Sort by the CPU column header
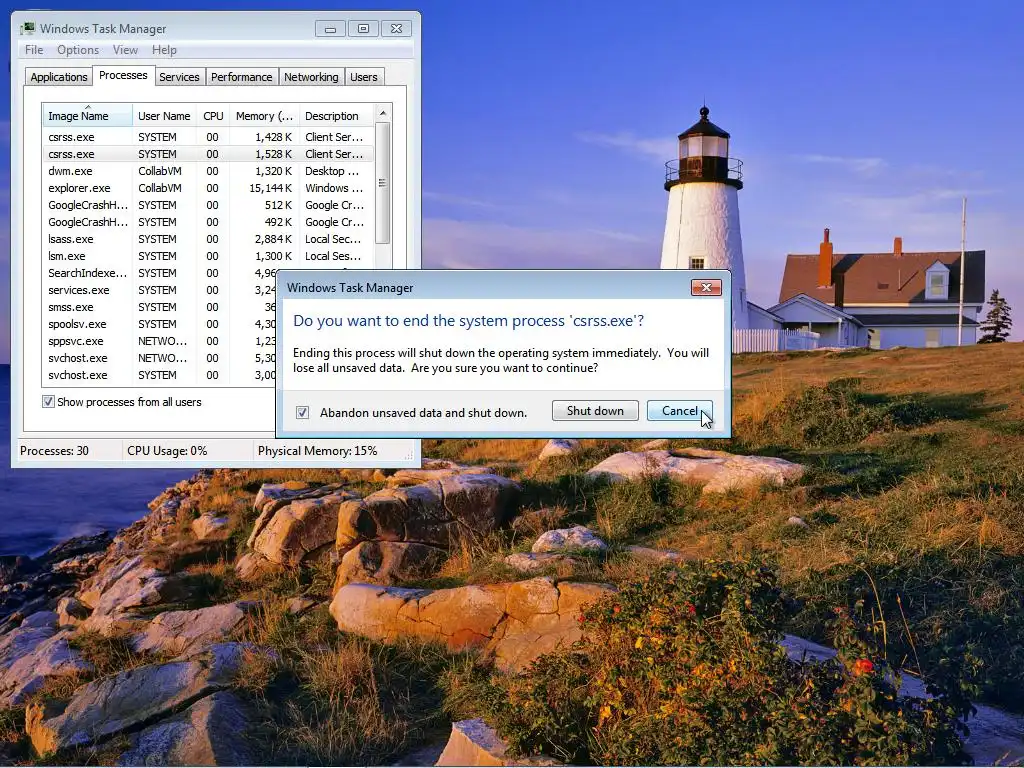The image size is (1024, 768). [x=213, y=116]
